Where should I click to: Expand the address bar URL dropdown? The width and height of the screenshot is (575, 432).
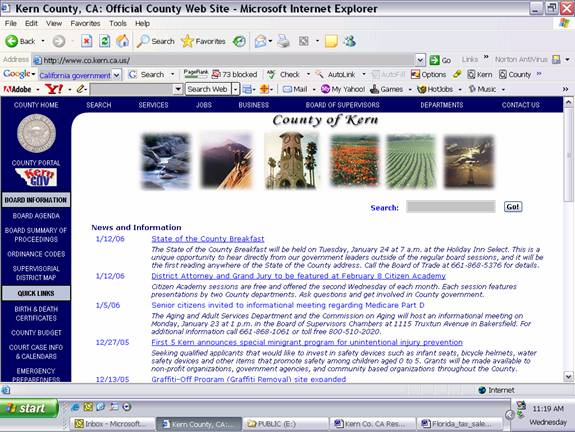420,60
